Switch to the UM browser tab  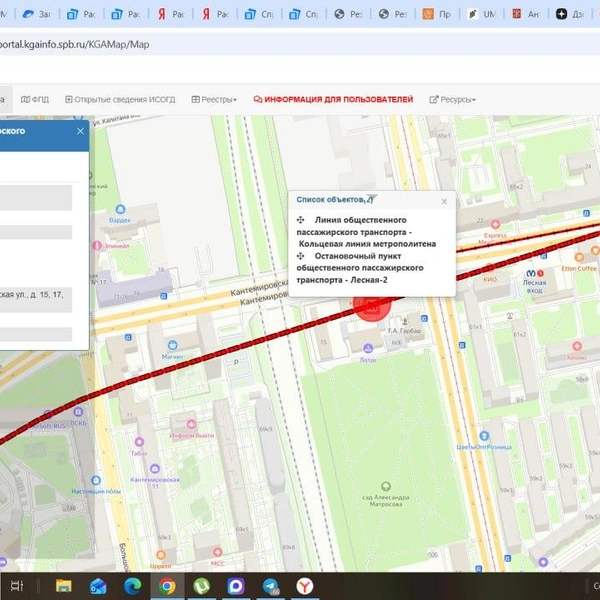(481, 14)
